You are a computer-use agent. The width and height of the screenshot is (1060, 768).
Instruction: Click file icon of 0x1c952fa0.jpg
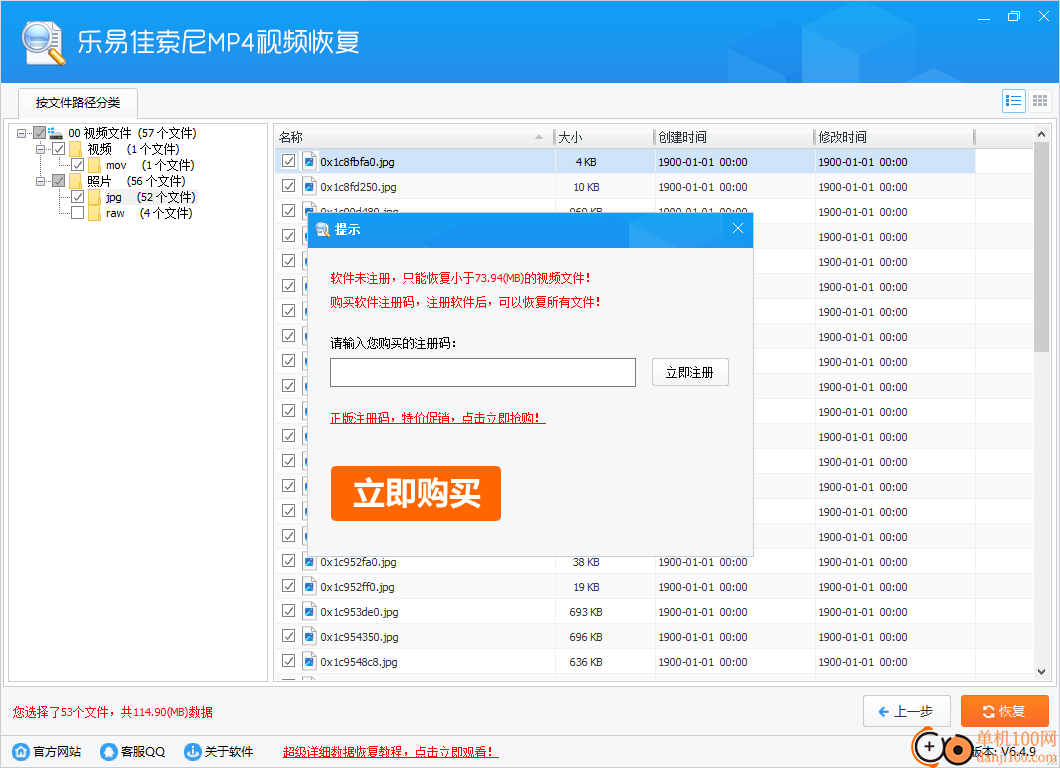[309, 562]
